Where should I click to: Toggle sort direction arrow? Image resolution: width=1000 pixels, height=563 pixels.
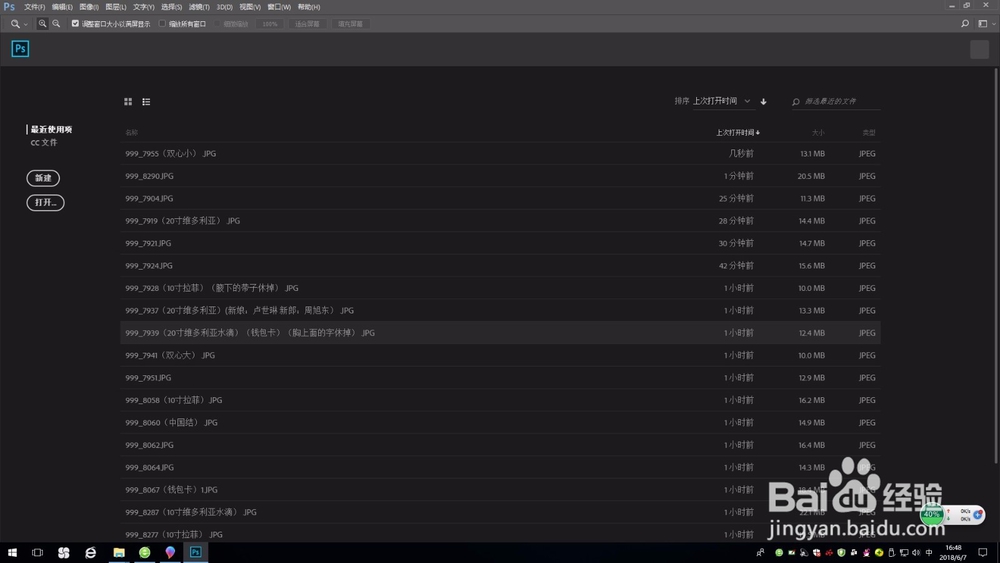coord(763,101)
